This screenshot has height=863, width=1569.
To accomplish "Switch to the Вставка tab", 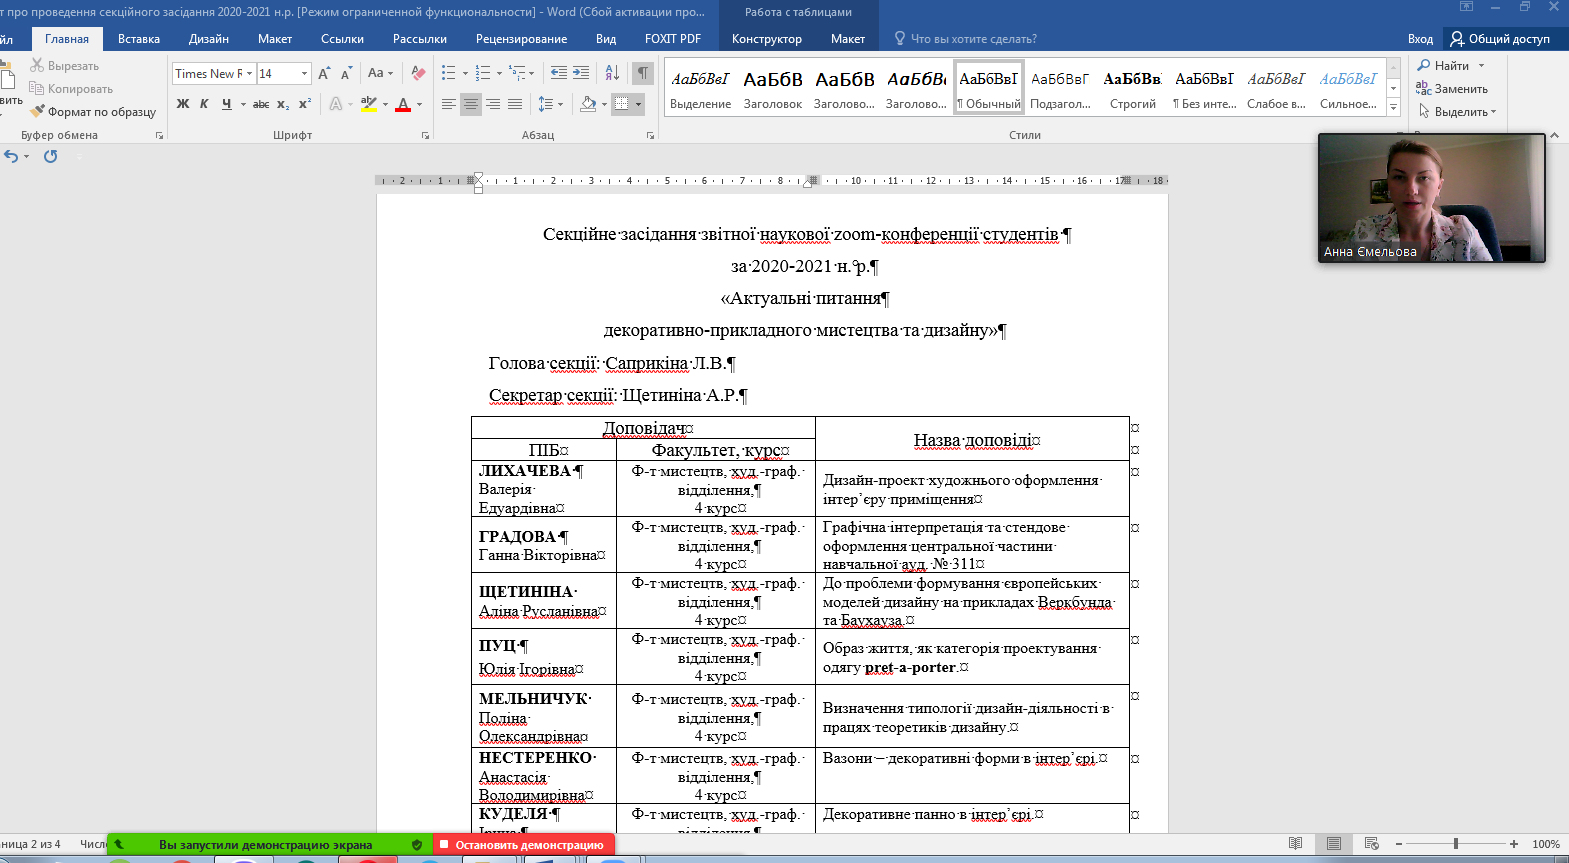I will (139, 39).
